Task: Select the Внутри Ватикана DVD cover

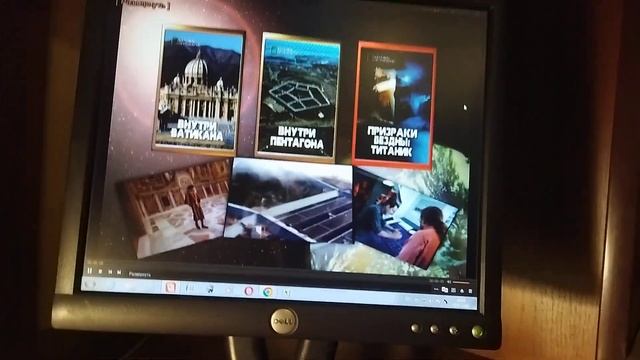Action: [x=199, y=90]
